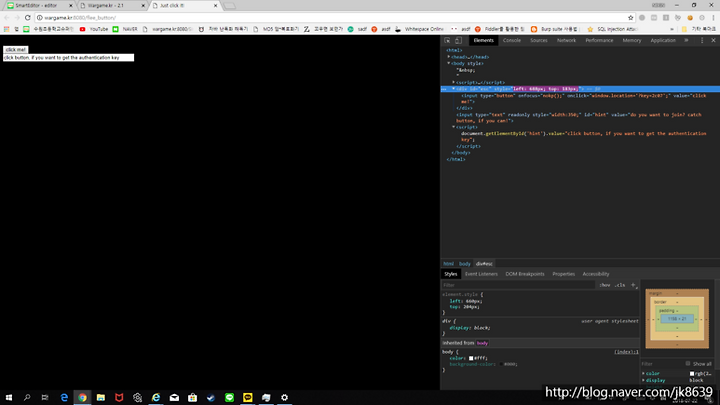Collapse the selected div#esc node
Image resolution: width=720 pixels, height=405 pixels.
tap(454, 89)
